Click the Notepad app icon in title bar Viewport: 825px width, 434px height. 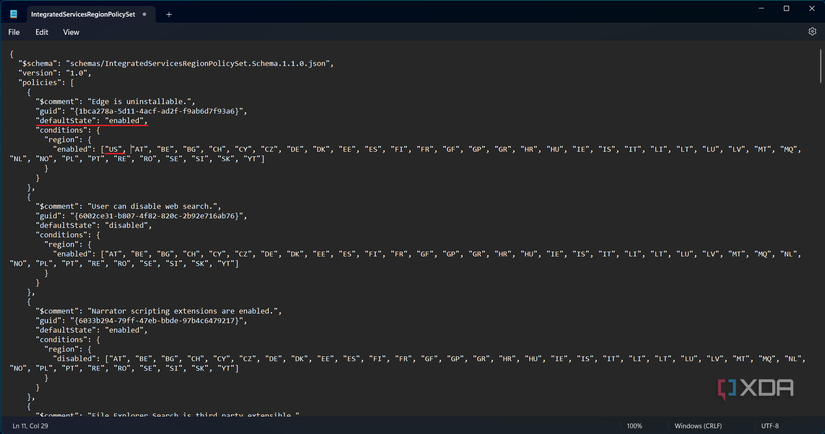[13, 14]
